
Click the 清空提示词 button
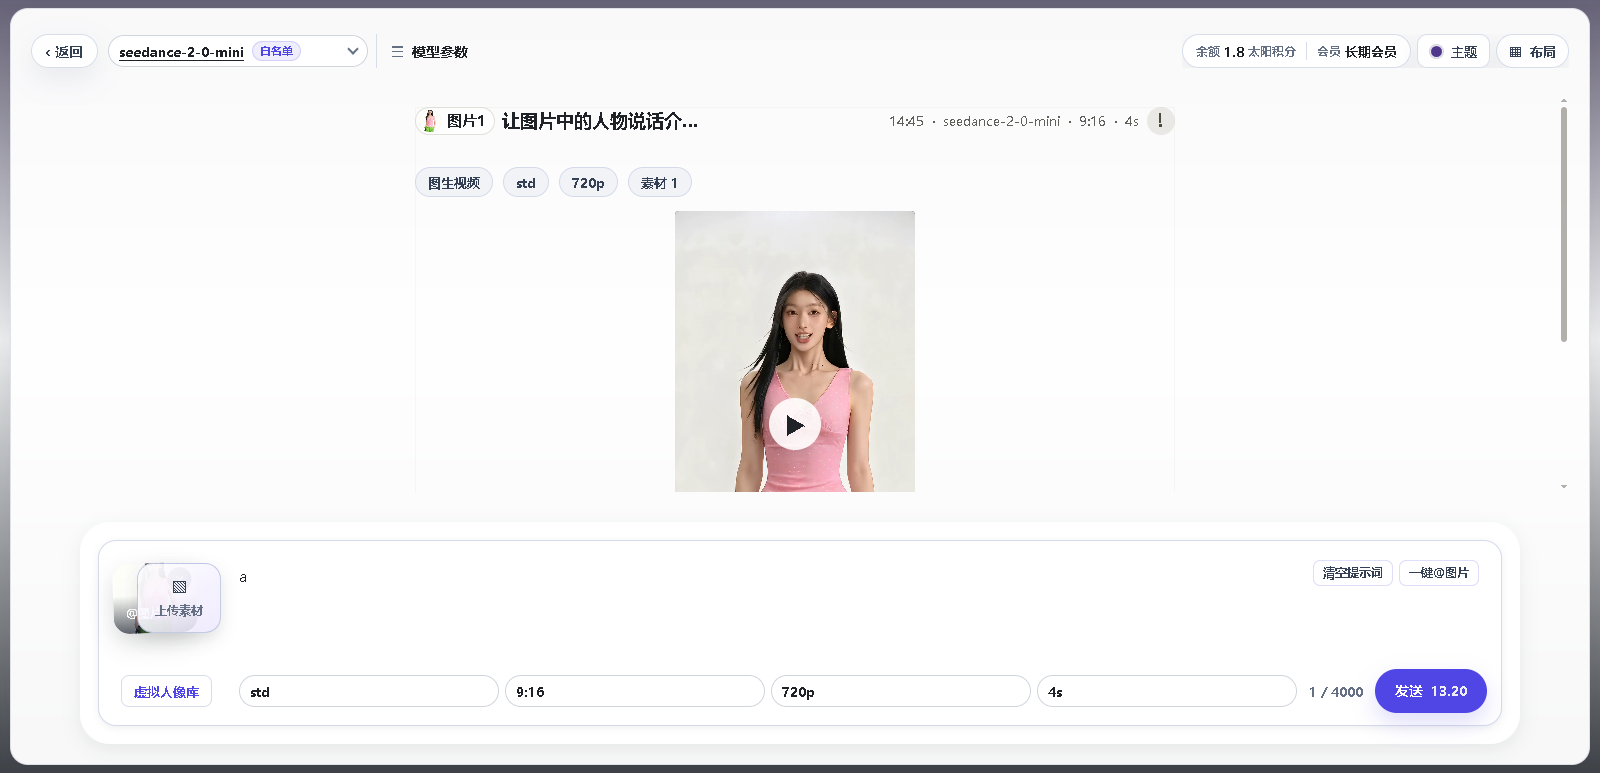point(1352,573)
